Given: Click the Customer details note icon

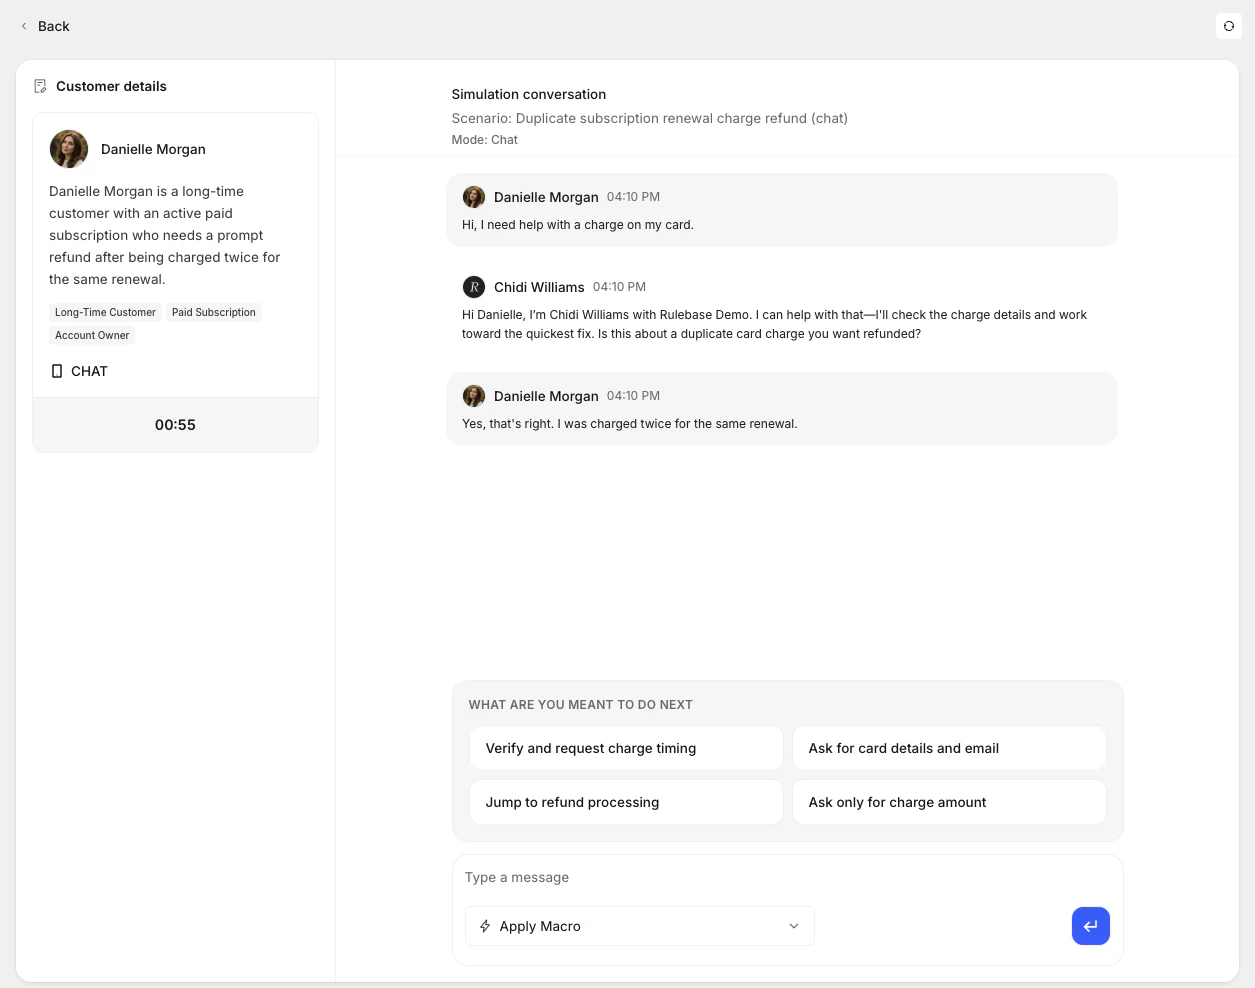Looking at the screenshot, I should point(40,86).
